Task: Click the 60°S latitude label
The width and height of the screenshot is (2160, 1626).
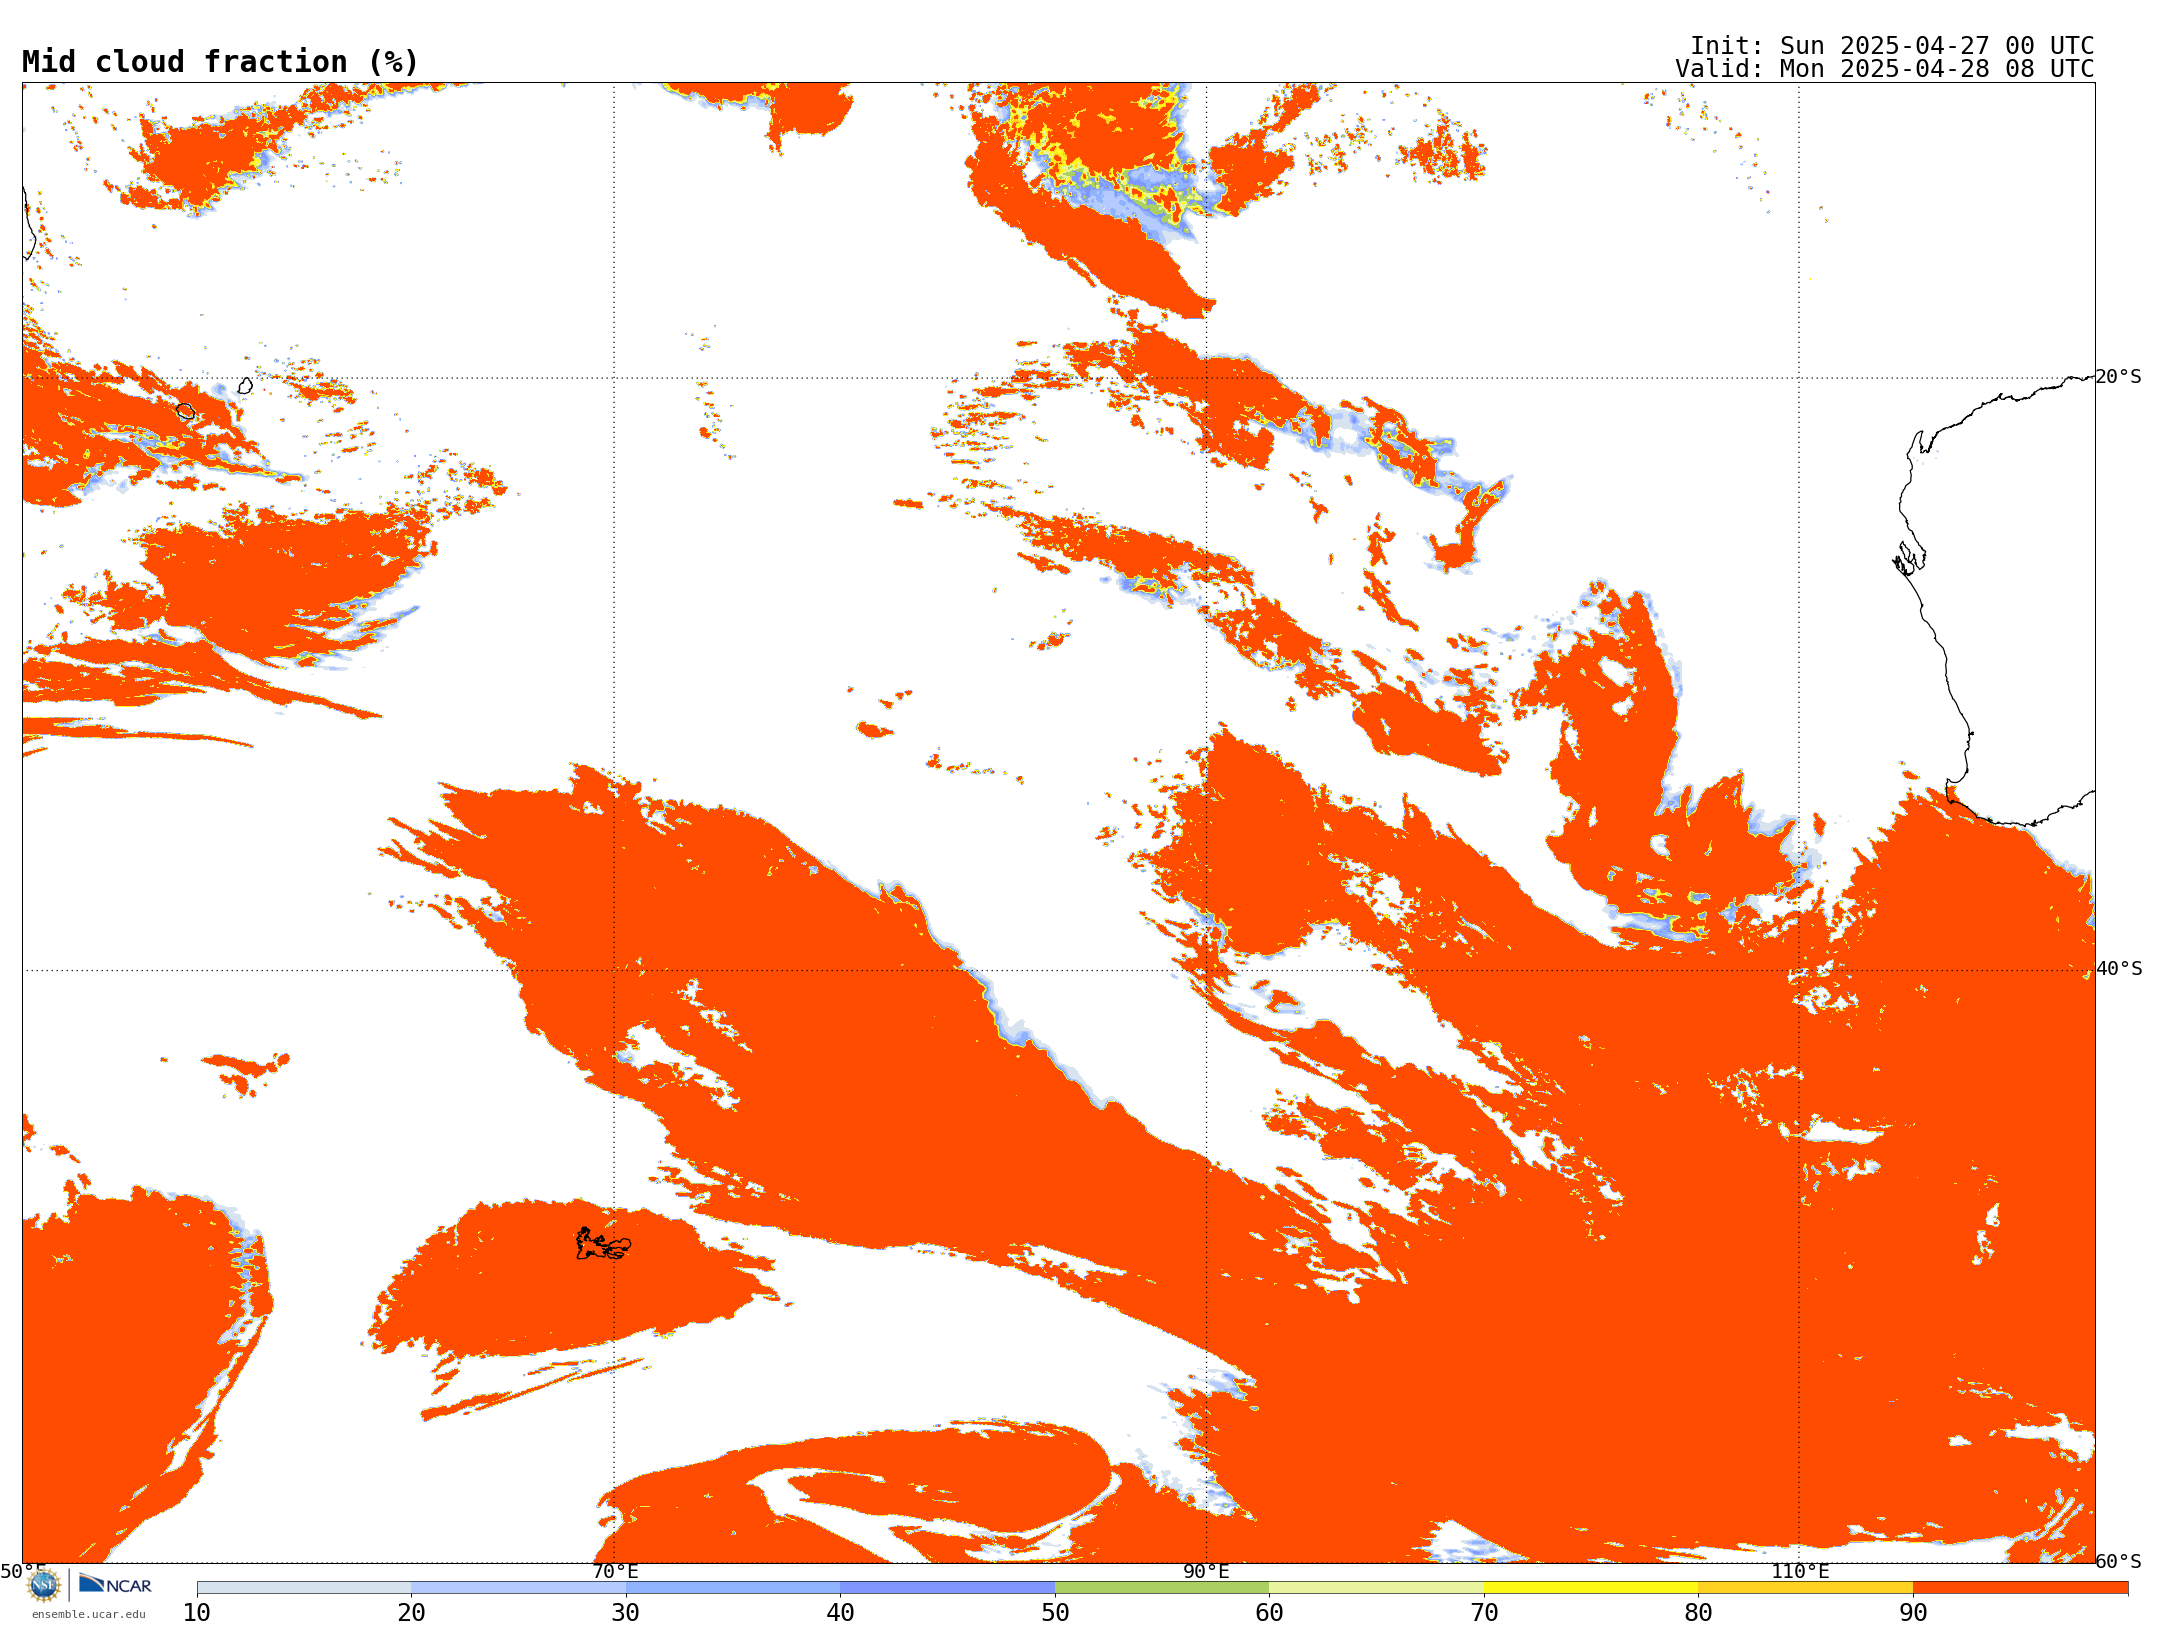Action: click(2119, 1561)
